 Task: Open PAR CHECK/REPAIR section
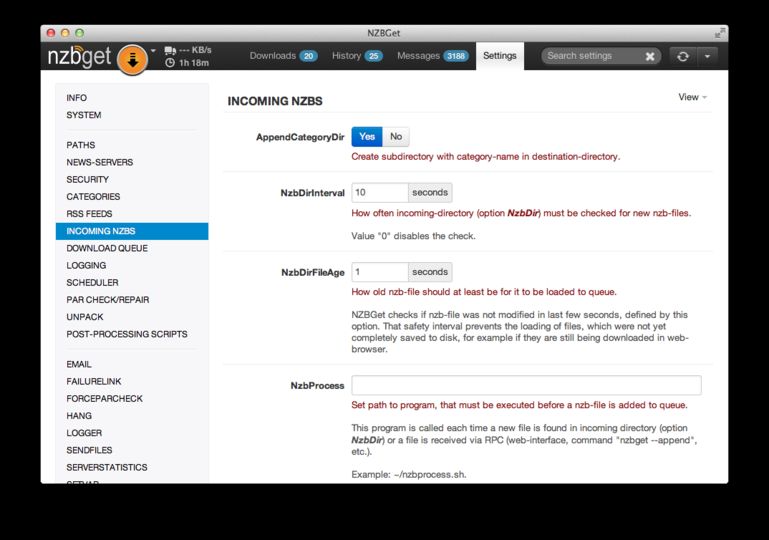coord(108,300)
